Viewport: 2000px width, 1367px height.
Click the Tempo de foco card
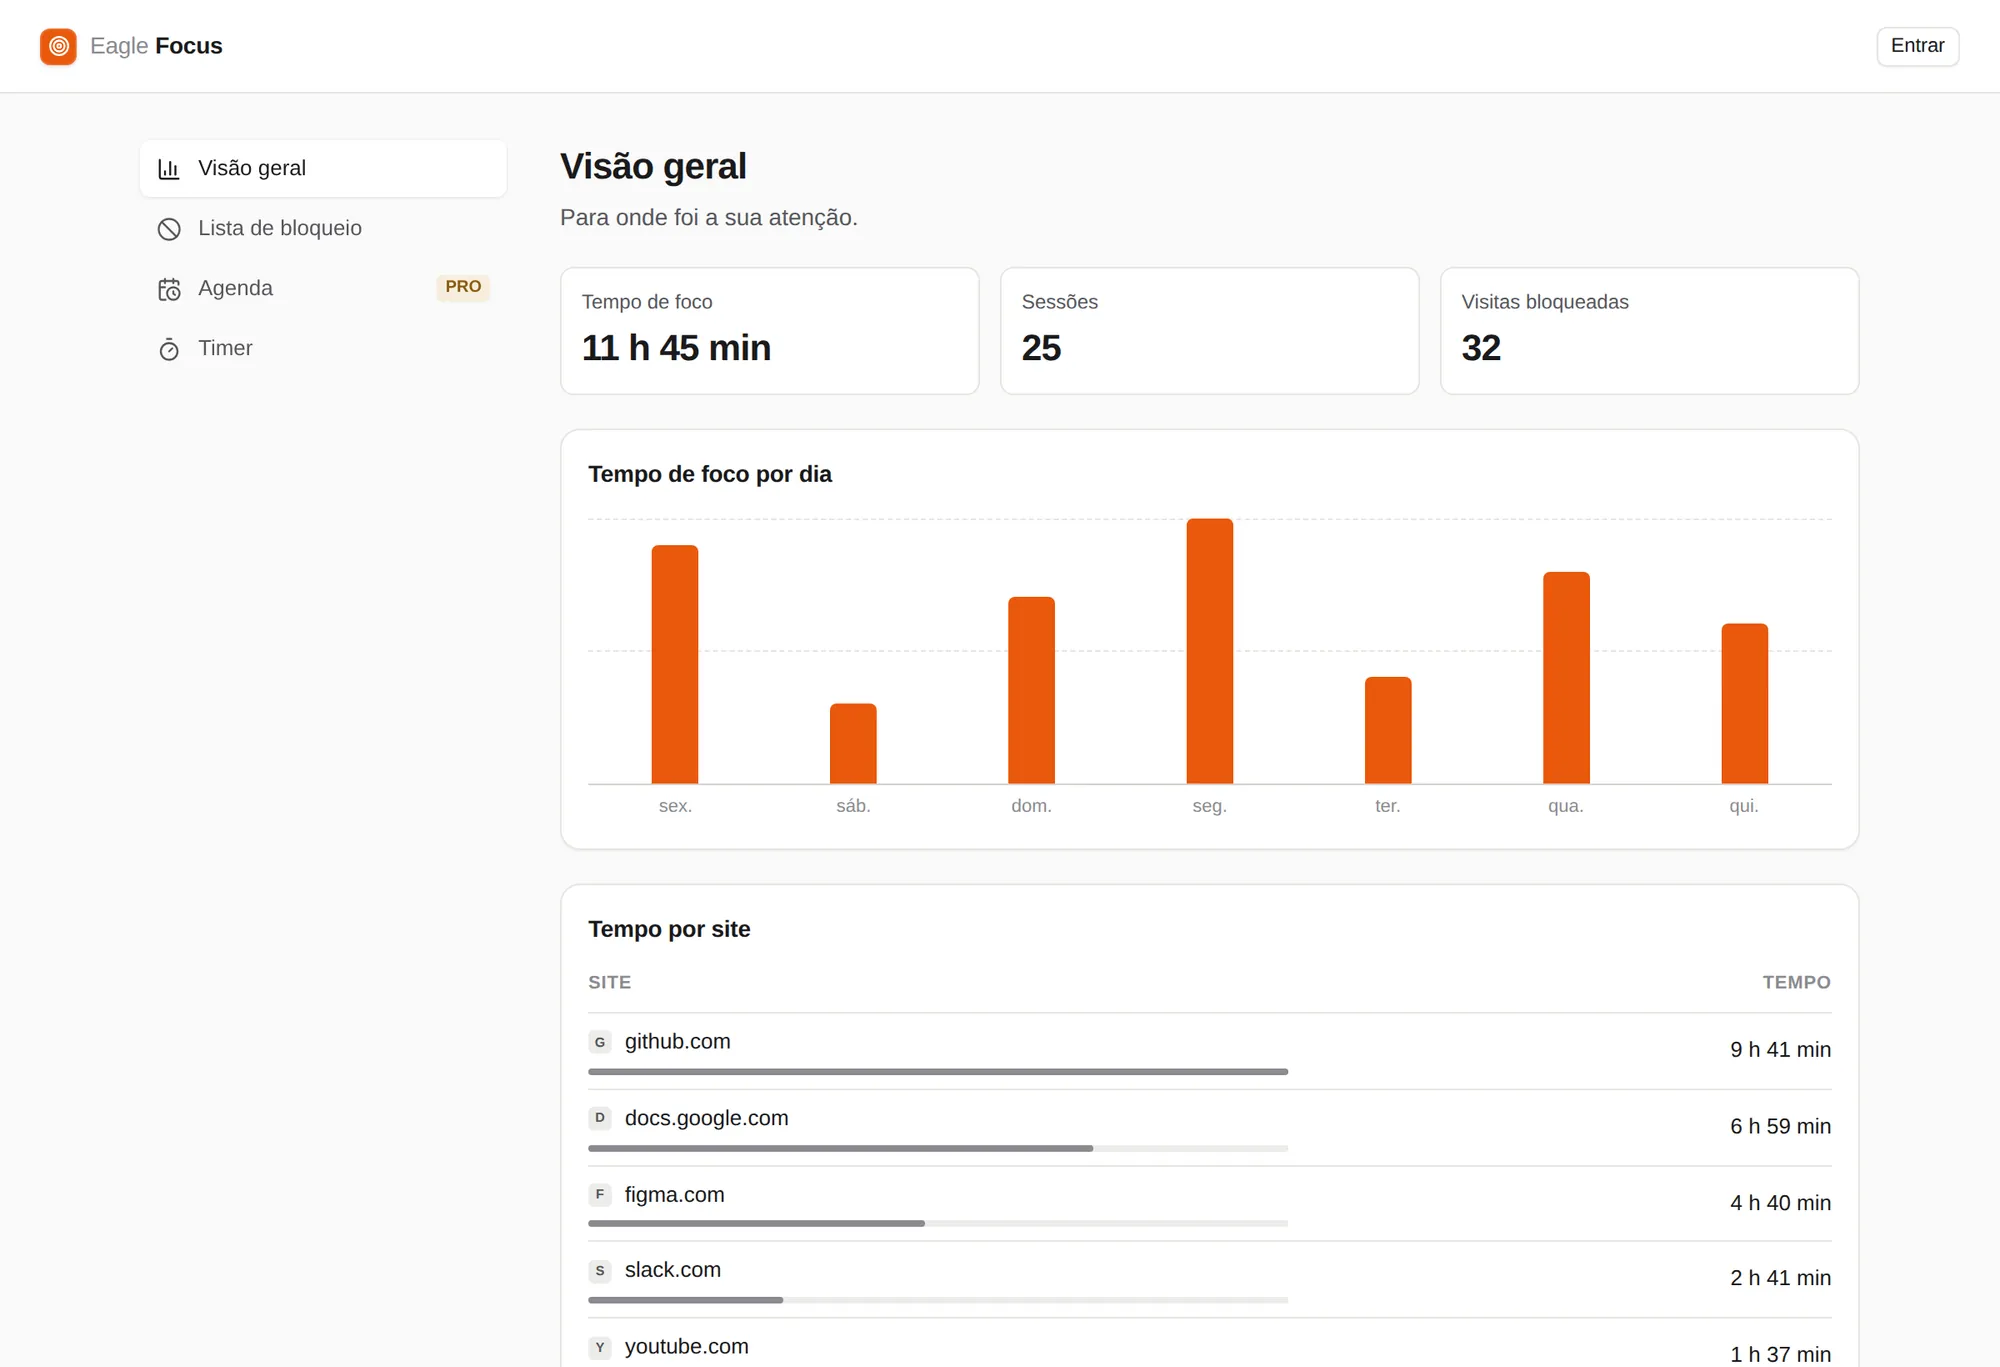click(770, 331)
